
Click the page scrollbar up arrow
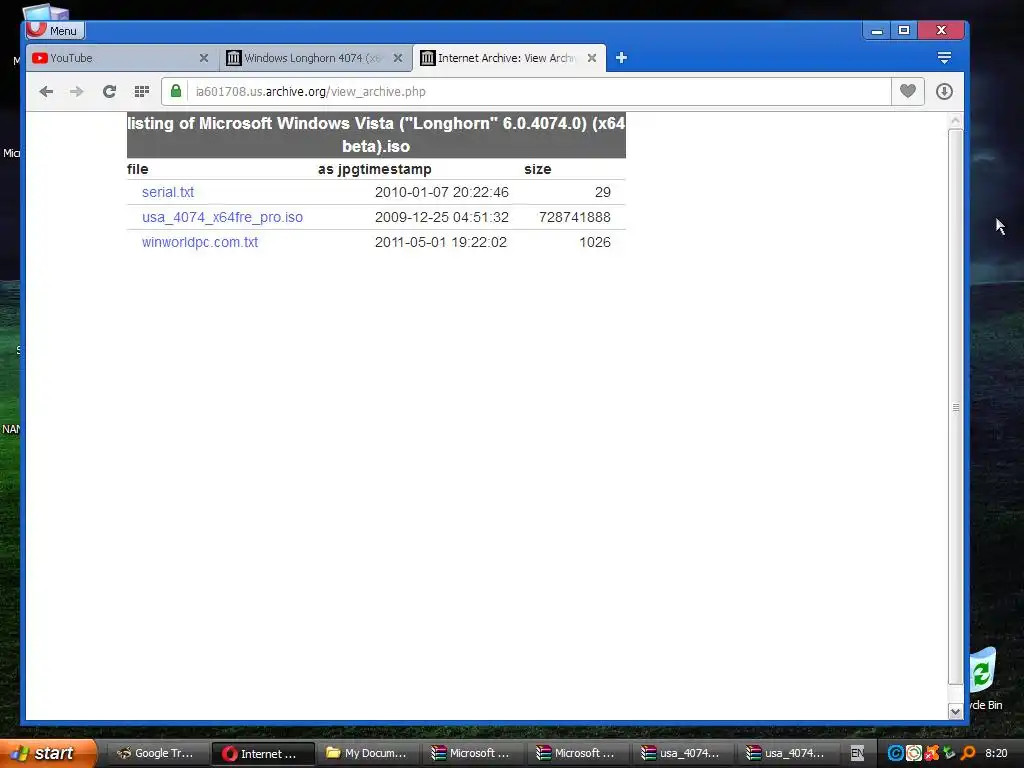tap(955, 121)
